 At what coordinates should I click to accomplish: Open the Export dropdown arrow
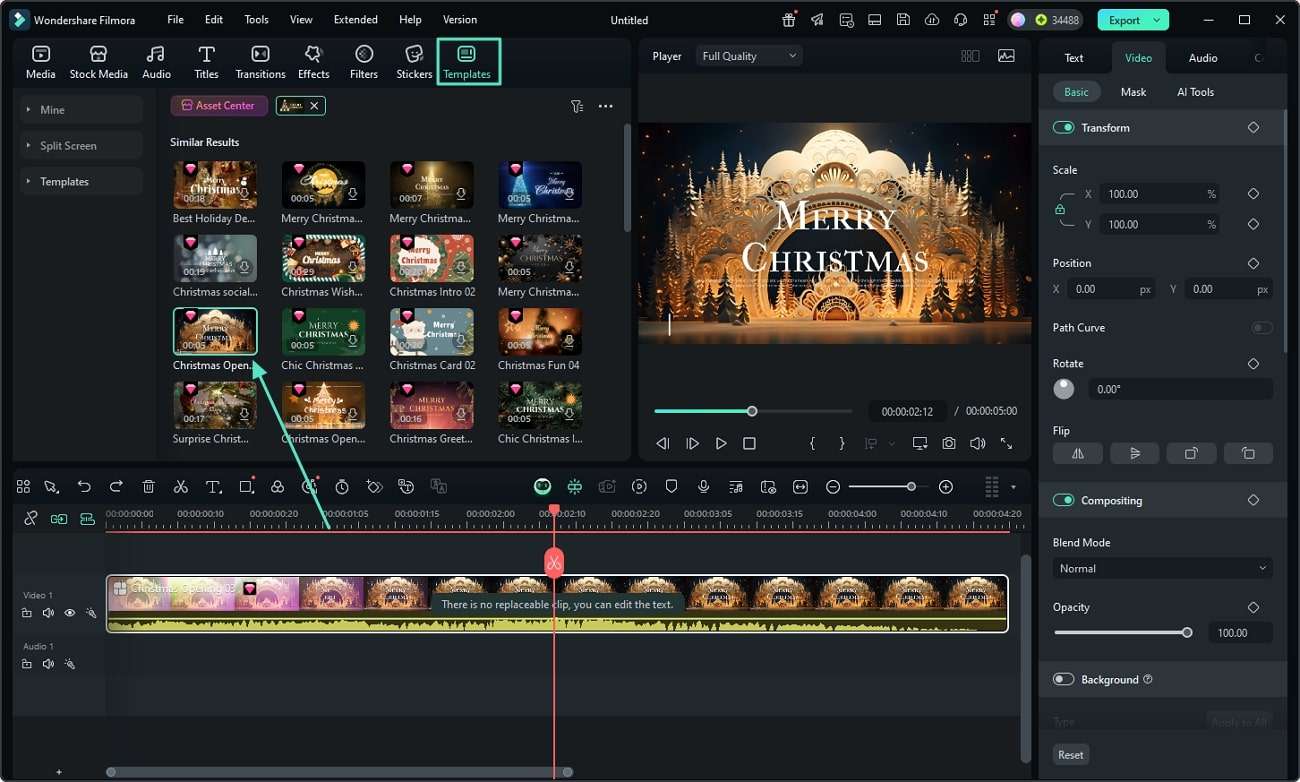click(1158, 20)
